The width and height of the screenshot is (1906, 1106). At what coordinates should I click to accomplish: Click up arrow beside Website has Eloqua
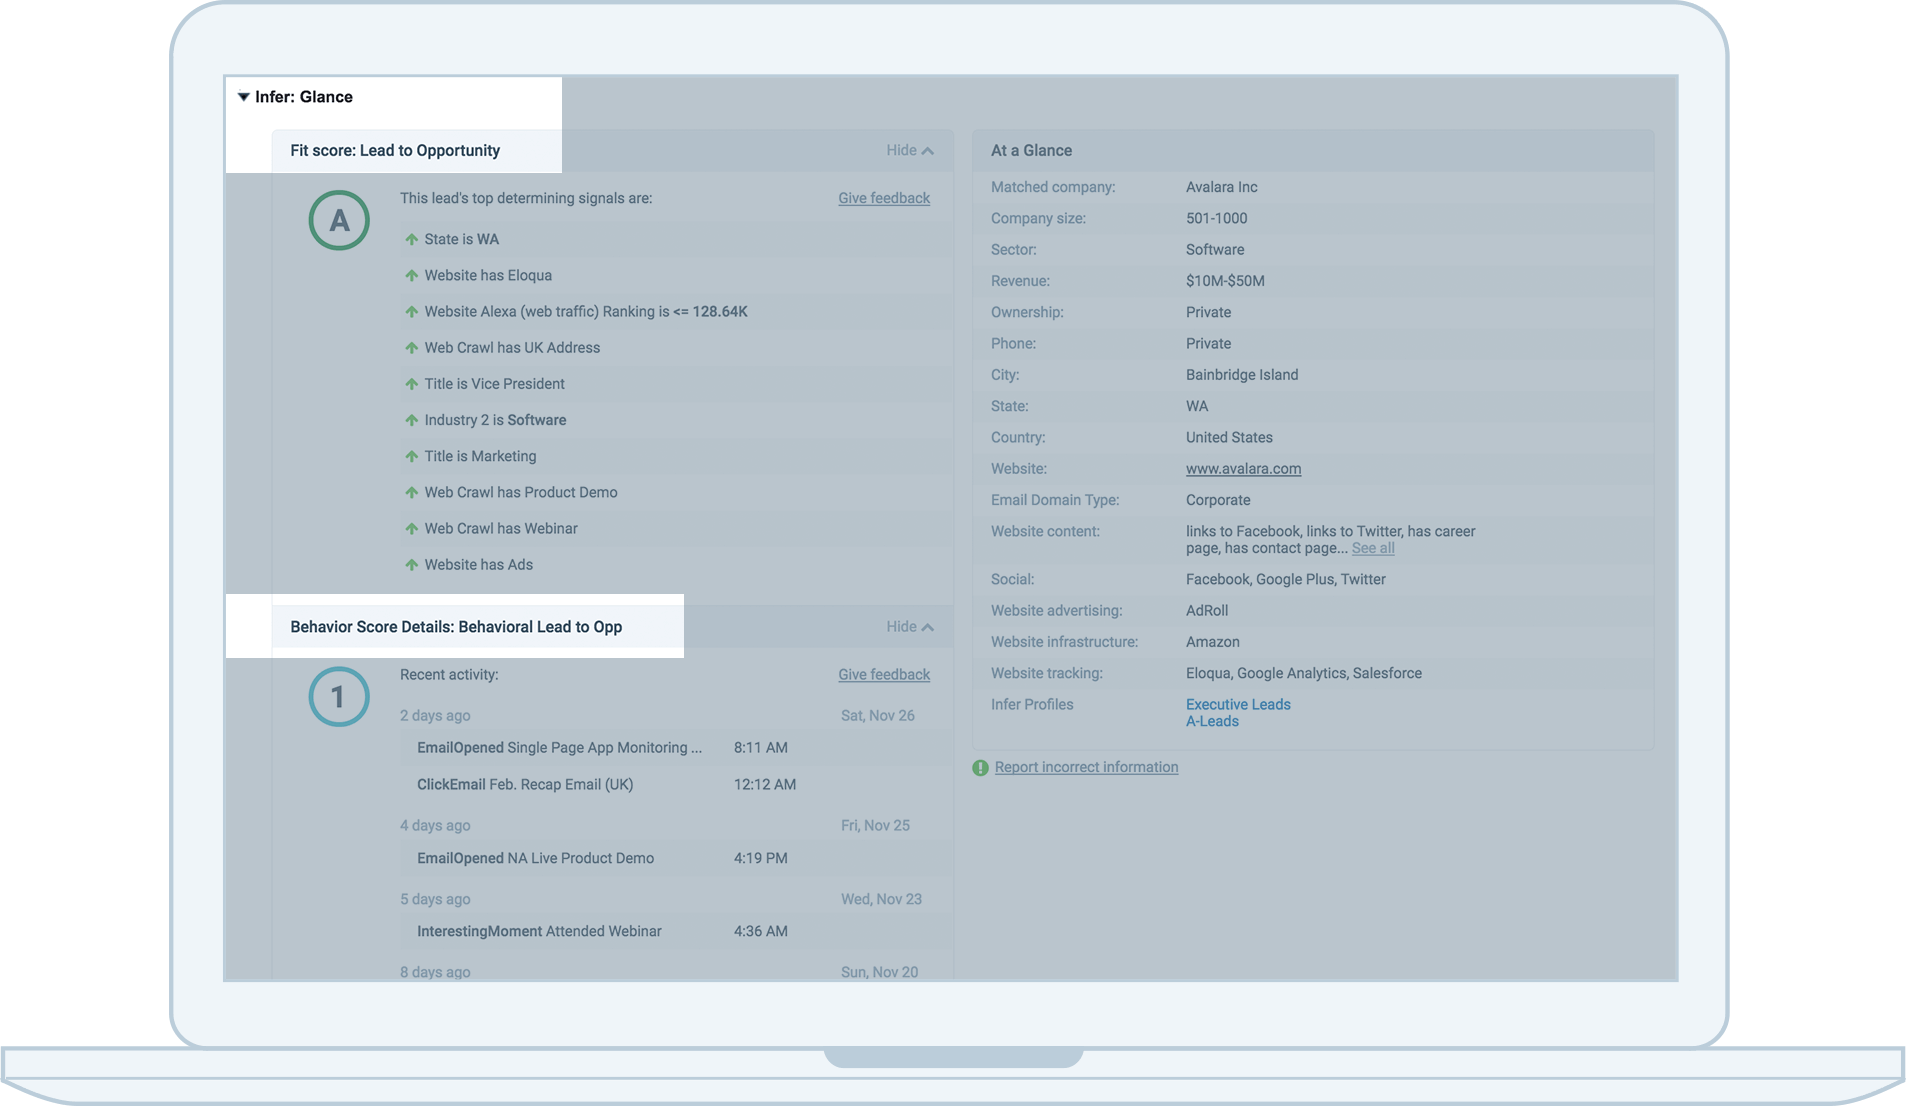pos(411,276)
